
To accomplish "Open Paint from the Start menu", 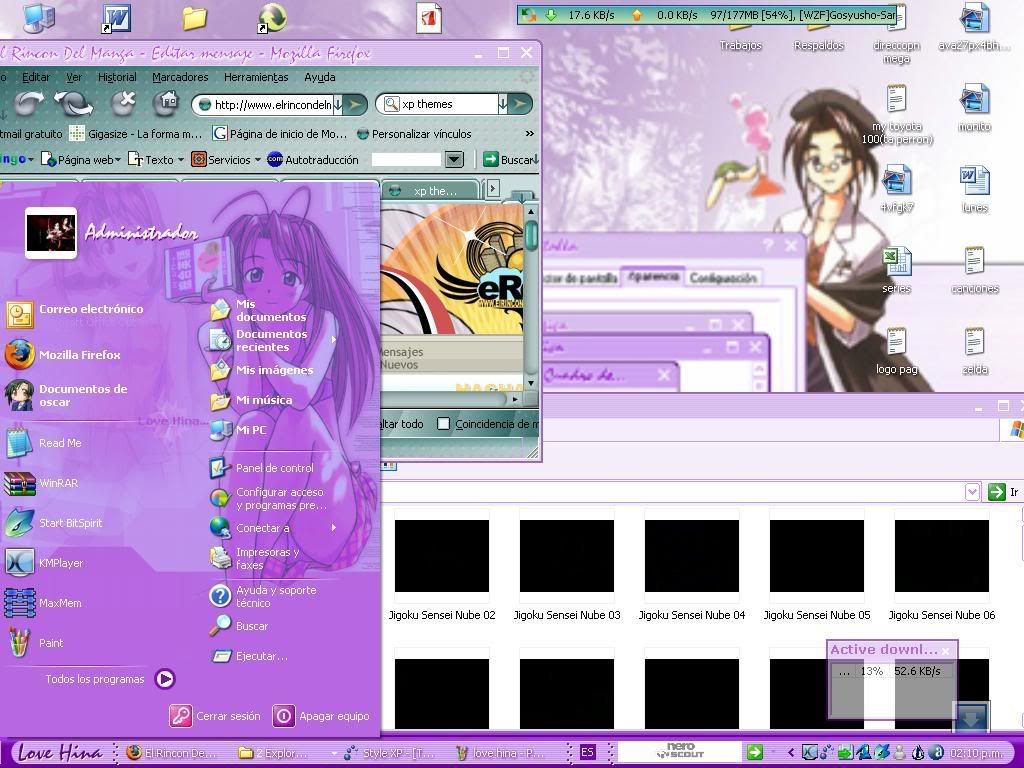I will pos(35,643).
